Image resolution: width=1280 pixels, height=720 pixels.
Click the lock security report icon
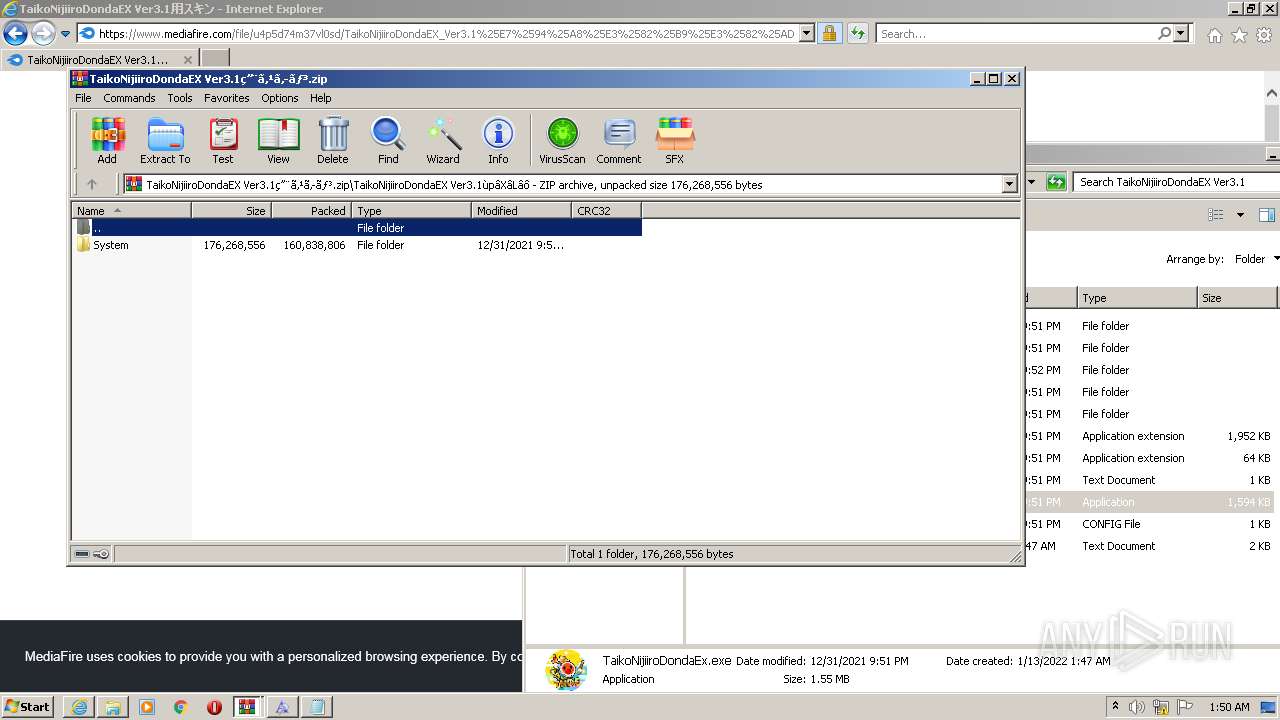tap(829, 34)
